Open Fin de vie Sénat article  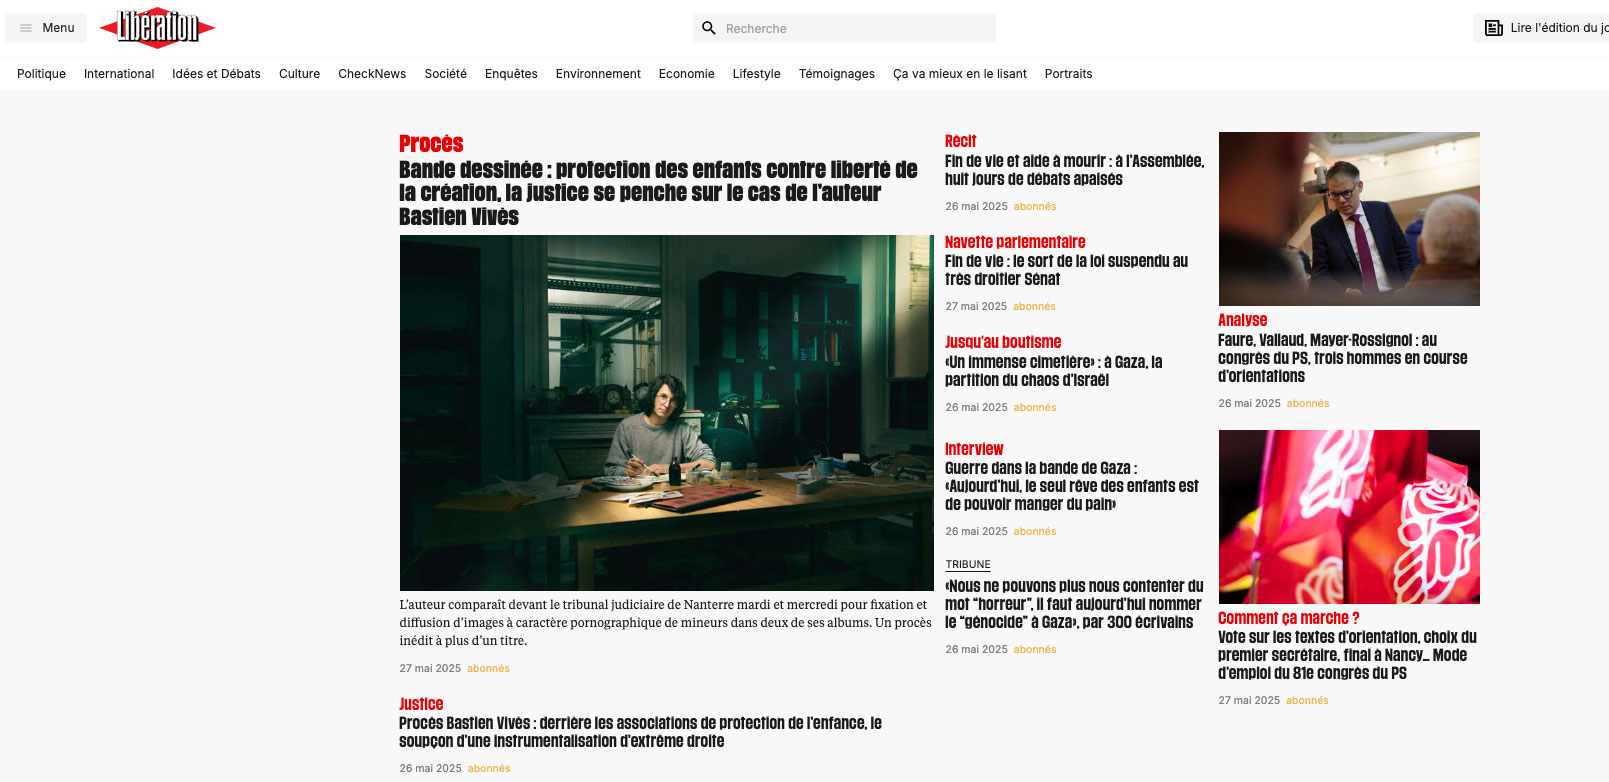pyautogui.click(x=1066, y=270)
